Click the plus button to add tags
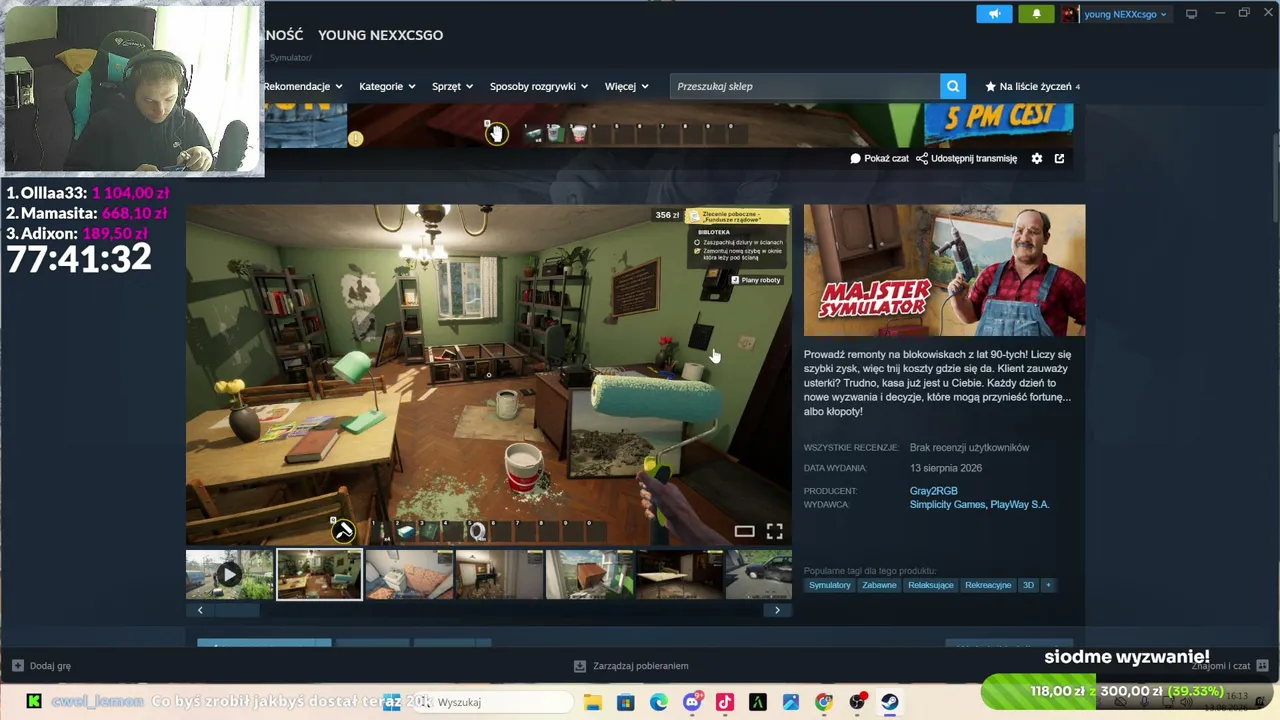1280x720 pixels. pyautogui.click(x=1048, y=585)
